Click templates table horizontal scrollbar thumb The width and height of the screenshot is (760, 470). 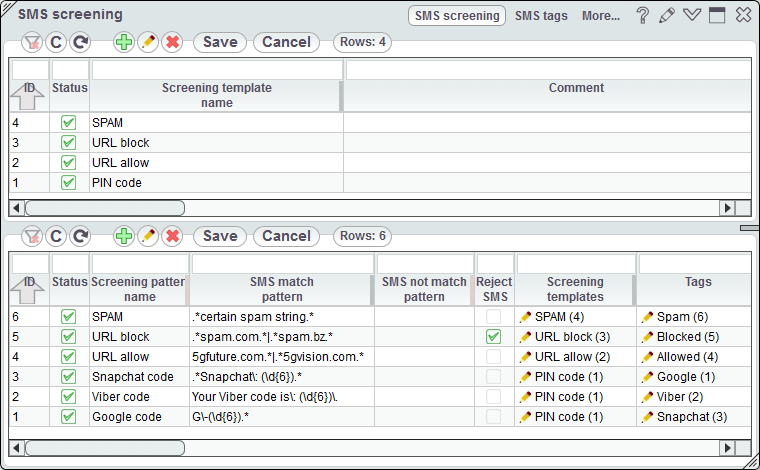[105, 208]
